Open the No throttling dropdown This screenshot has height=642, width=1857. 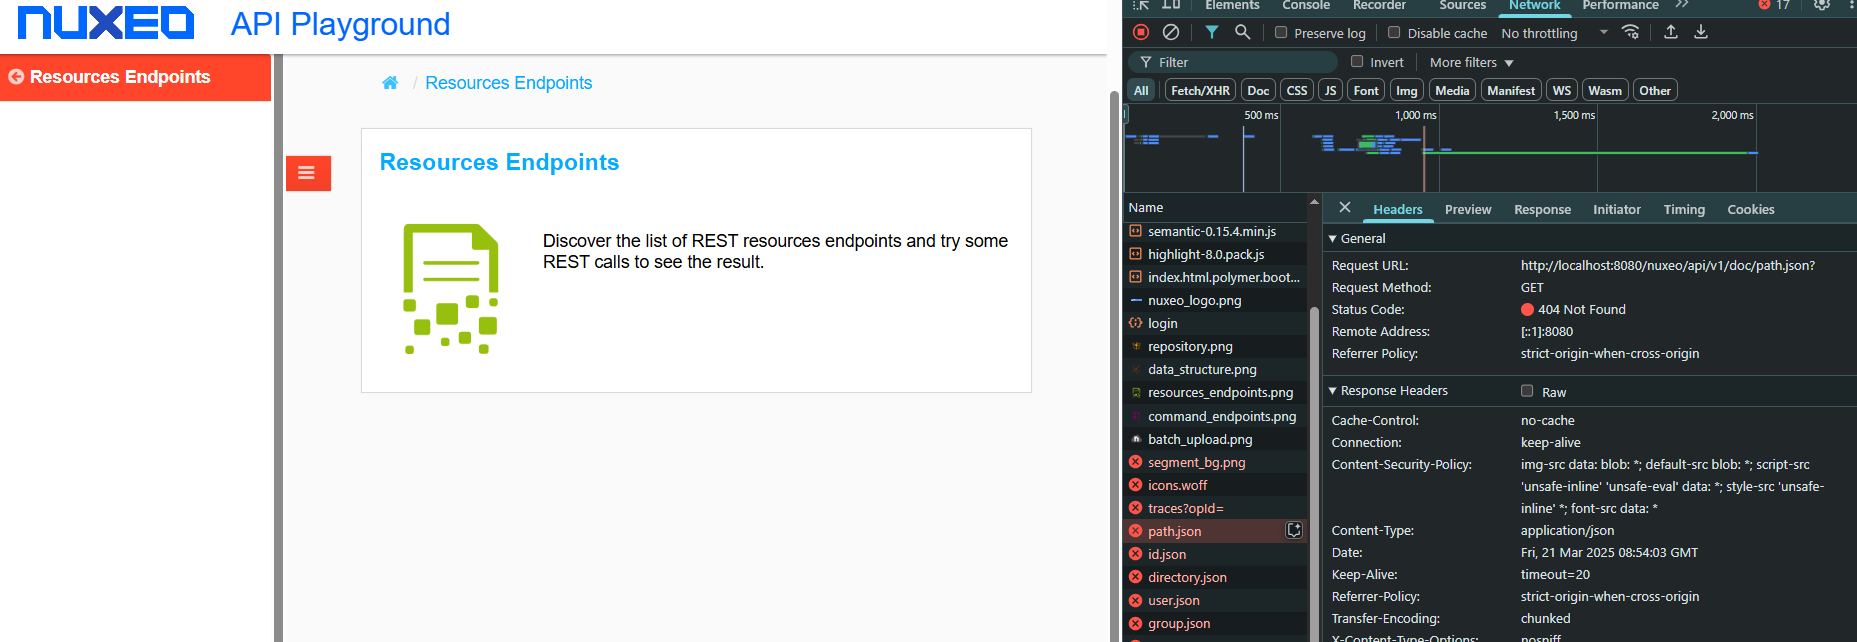click(1555, 33)
